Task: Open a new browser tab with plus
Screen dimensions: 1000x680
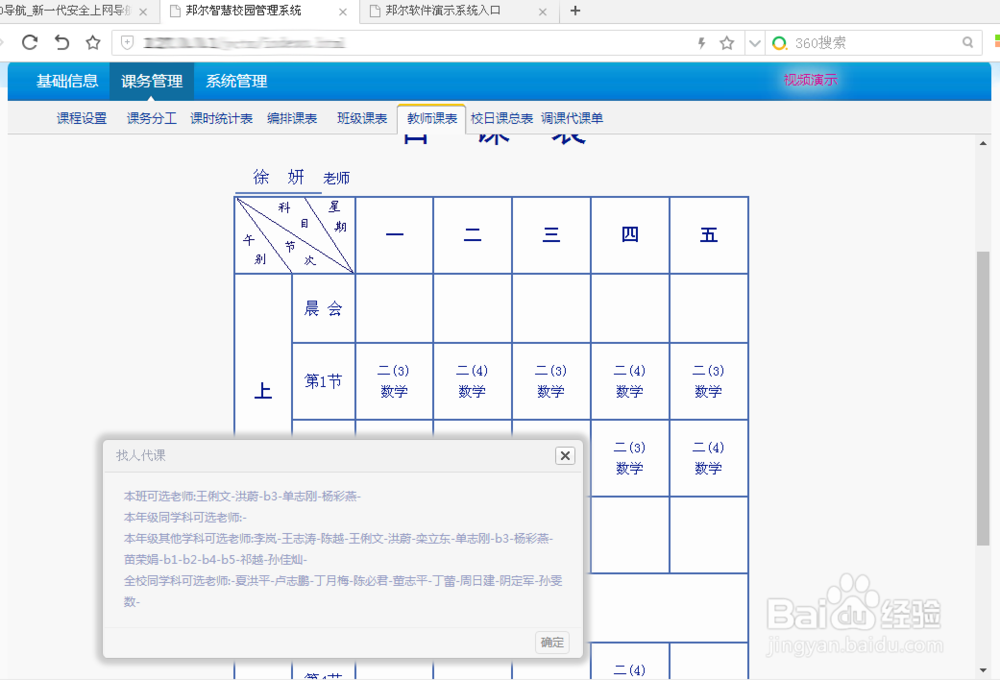Action: click(575, 10)
